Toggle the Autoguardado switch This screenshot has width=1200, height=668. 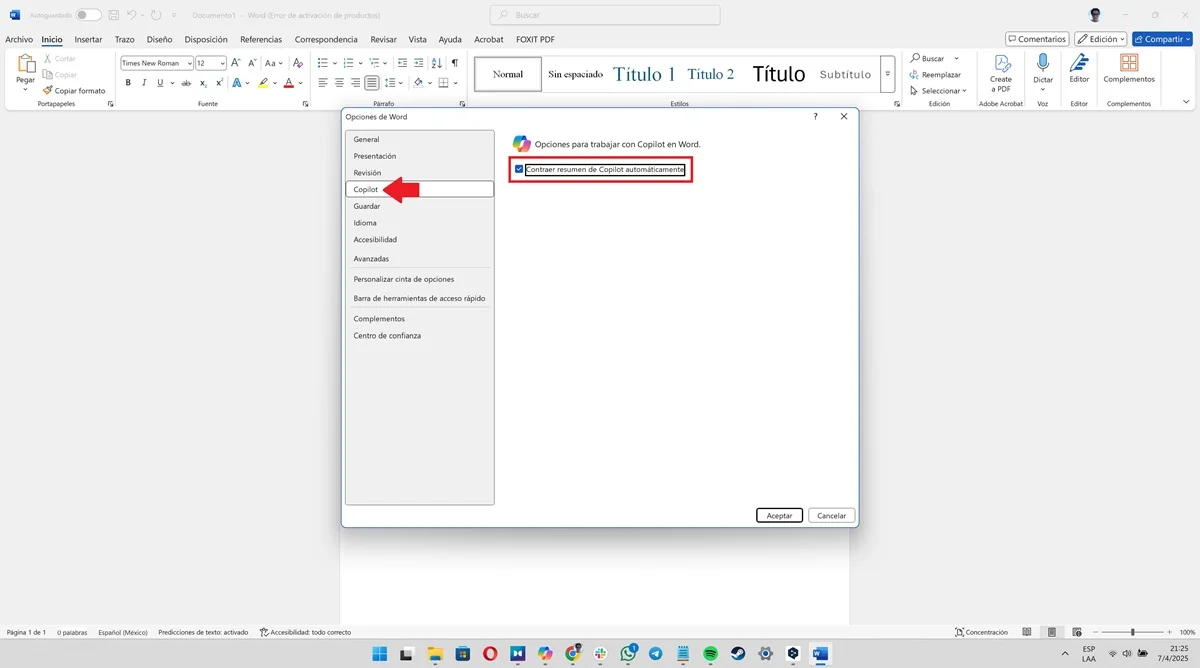(88, 15)
